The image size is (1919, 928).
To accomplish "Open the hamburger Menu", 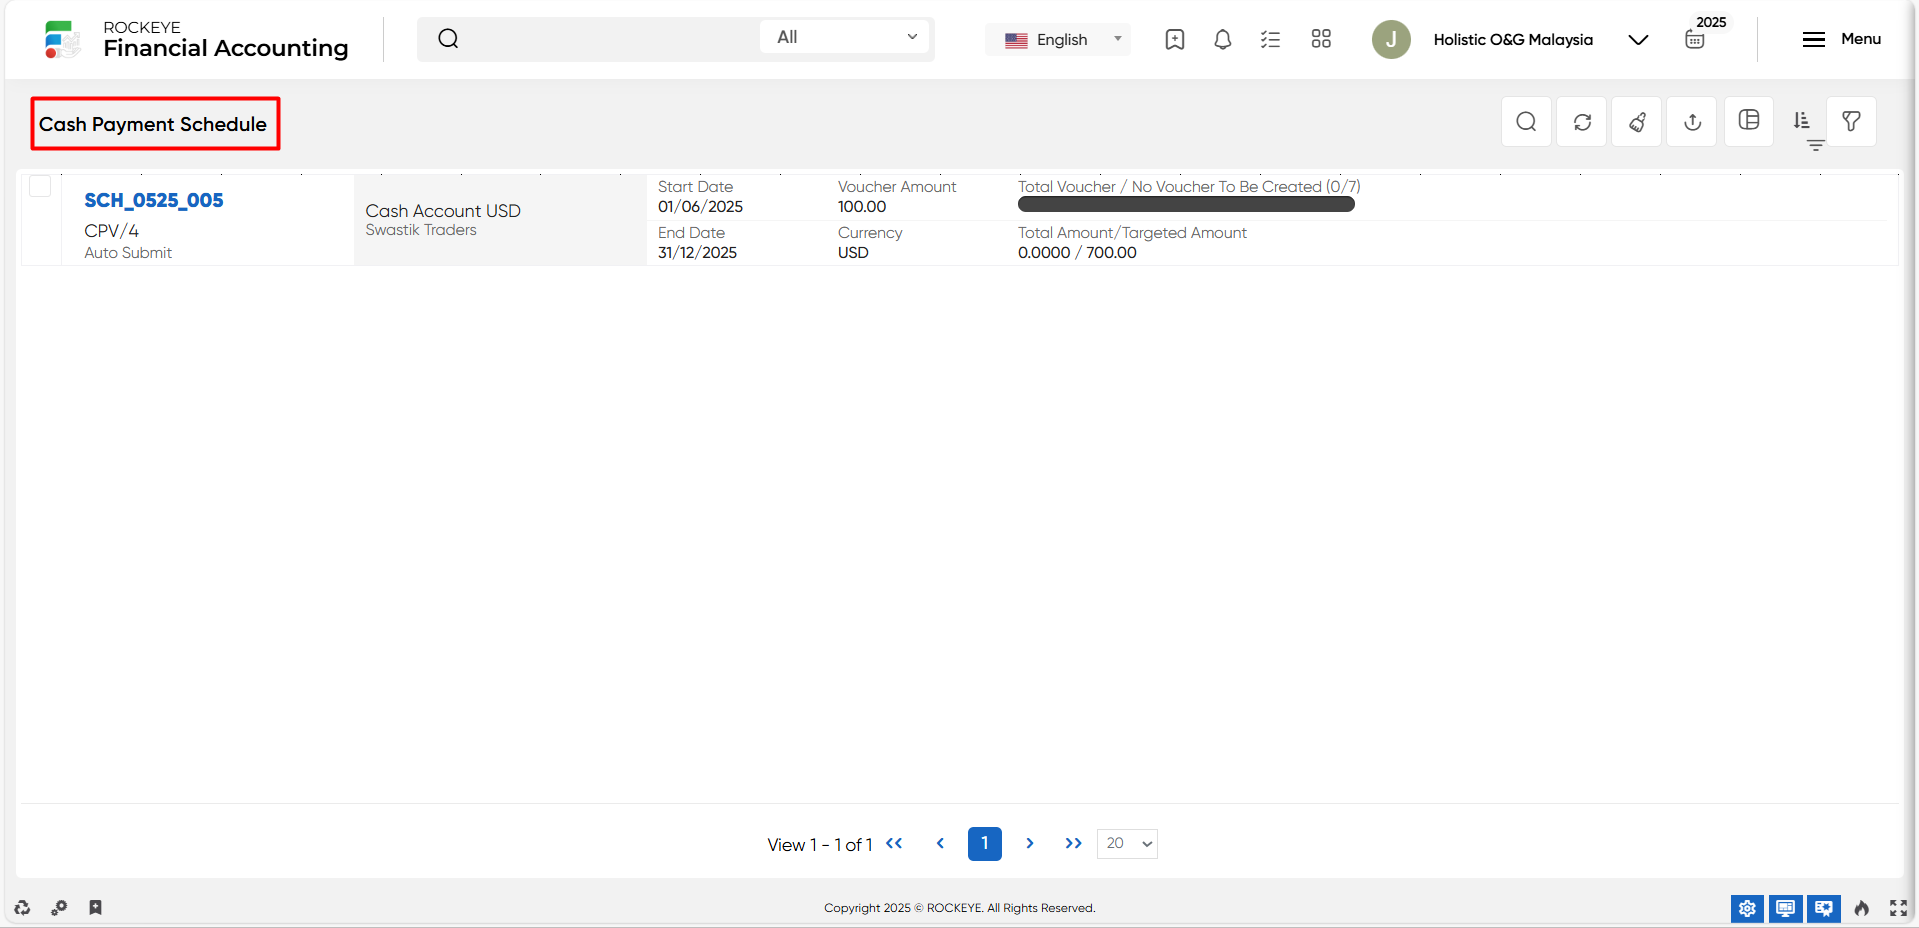I will [1841, 39].
